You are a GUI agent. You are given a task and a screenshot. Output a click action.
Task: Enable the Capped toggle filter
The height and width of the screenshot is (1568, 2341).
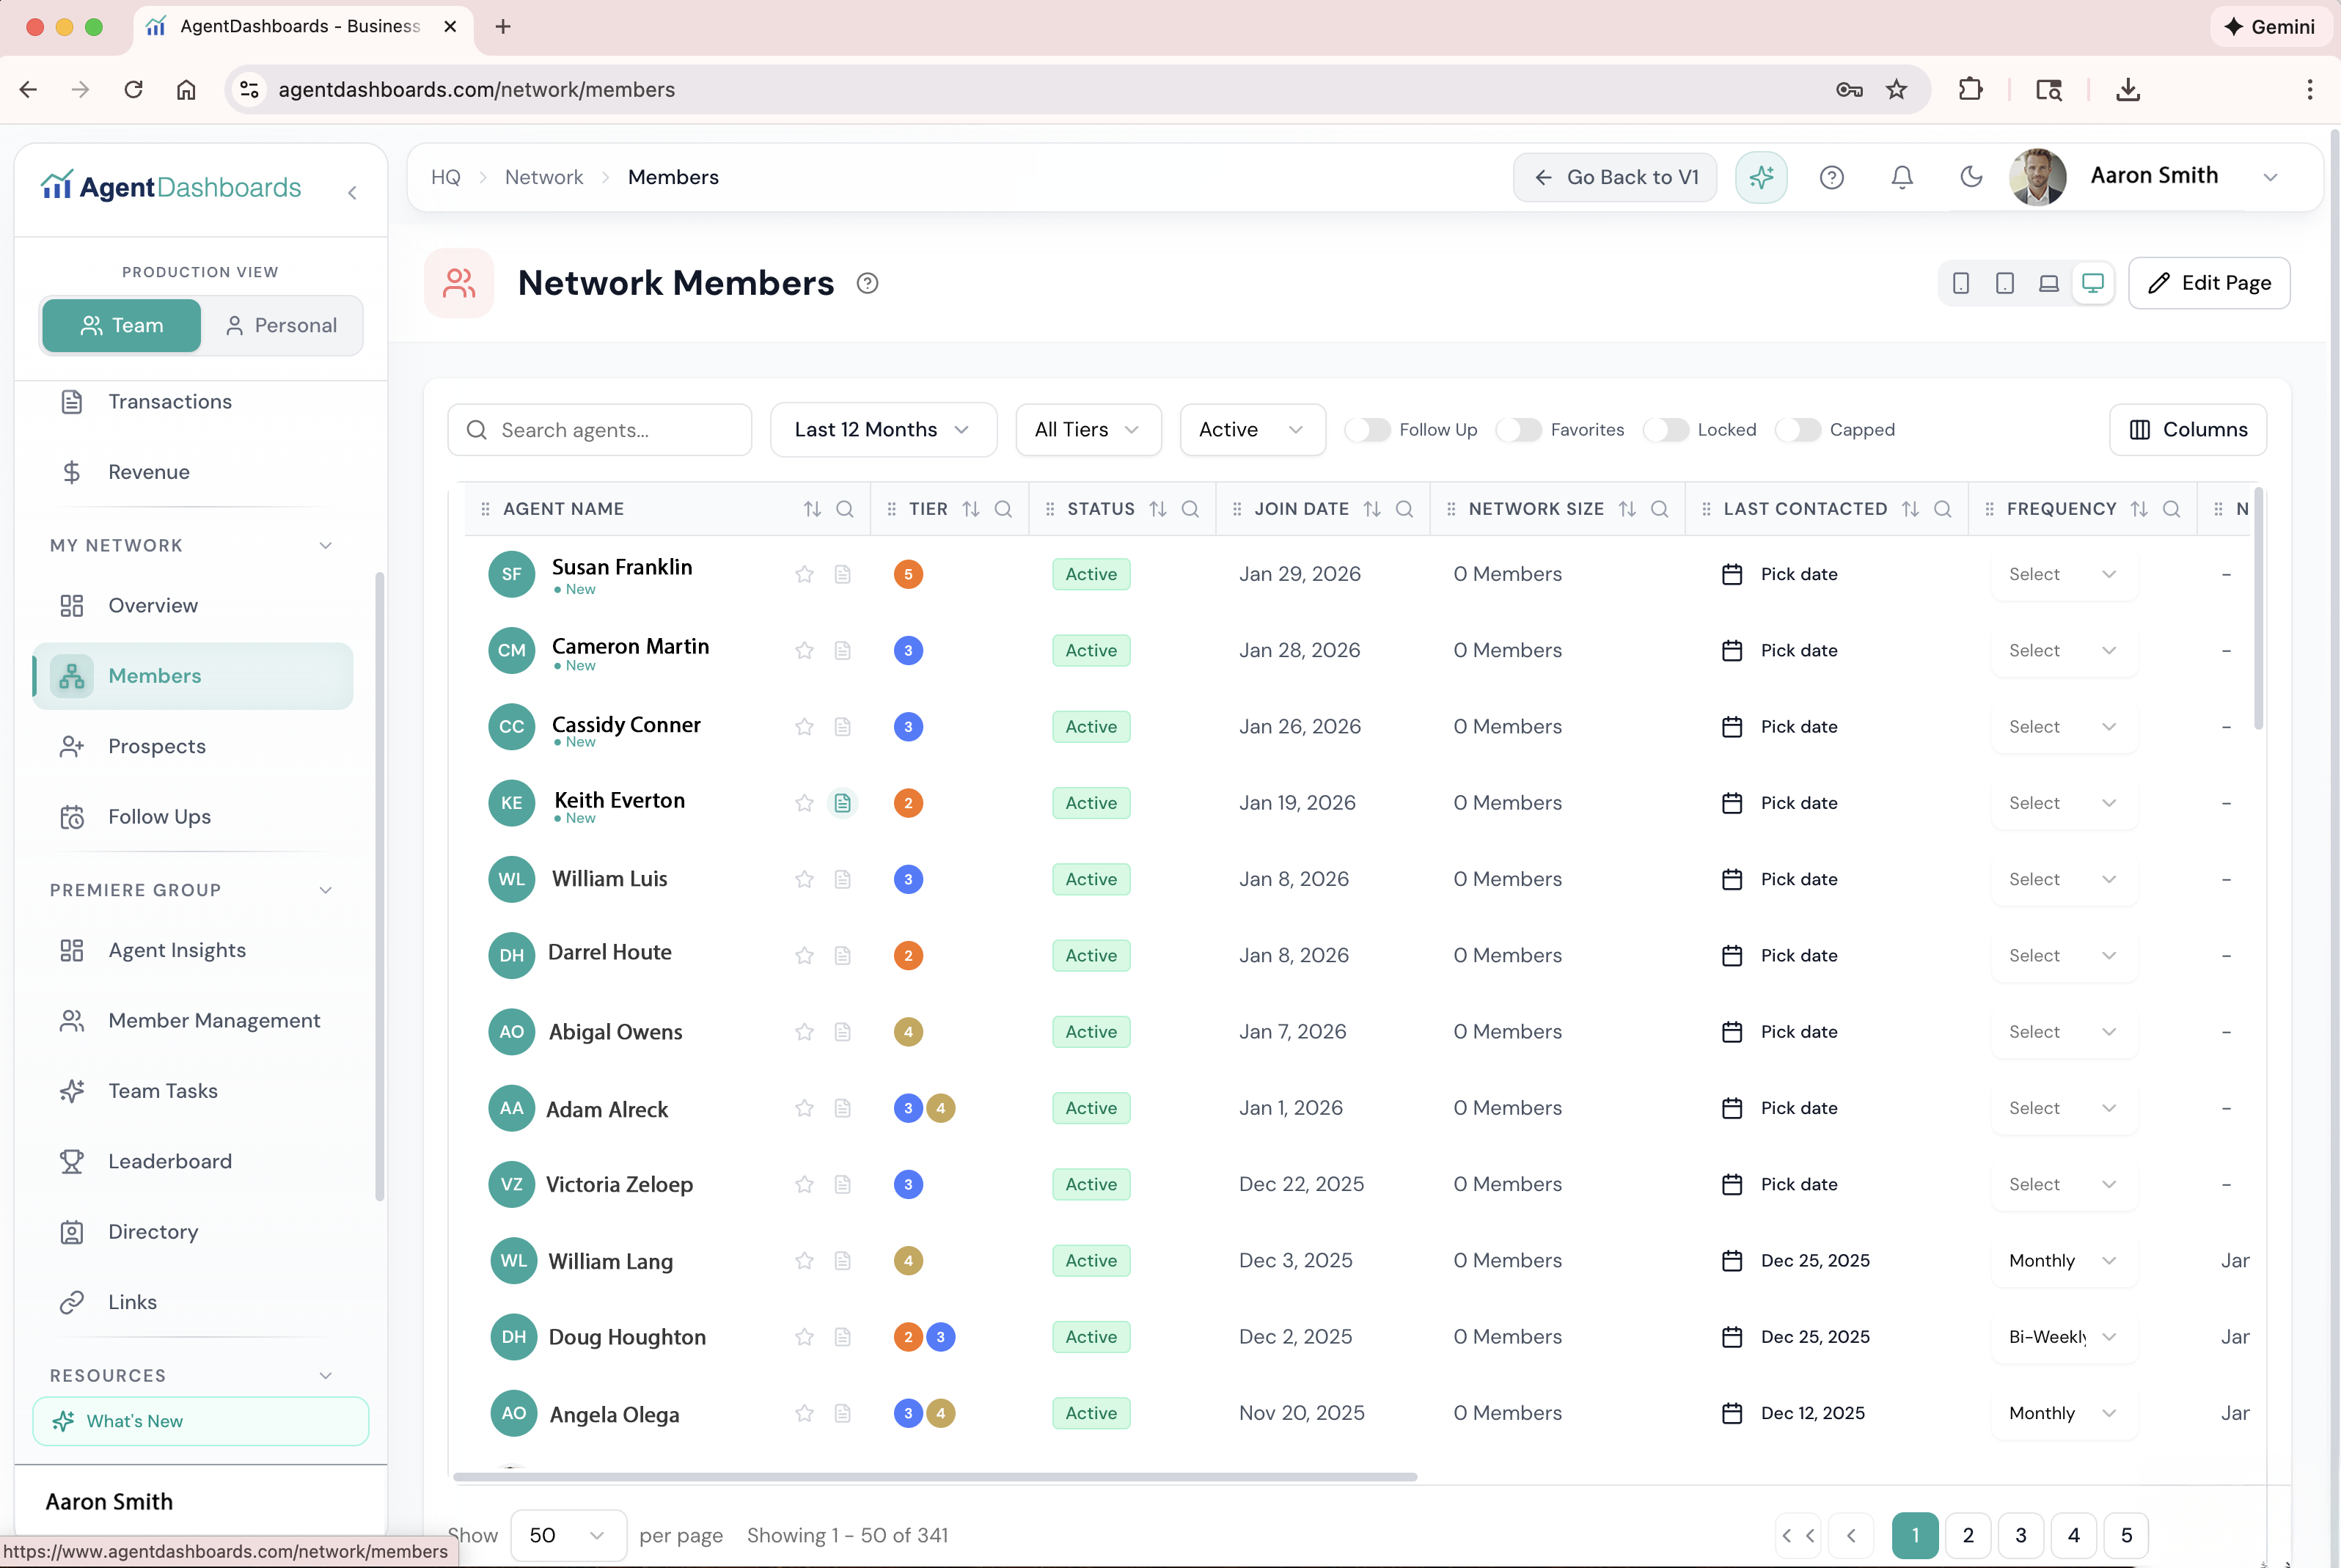point(1798,429)
